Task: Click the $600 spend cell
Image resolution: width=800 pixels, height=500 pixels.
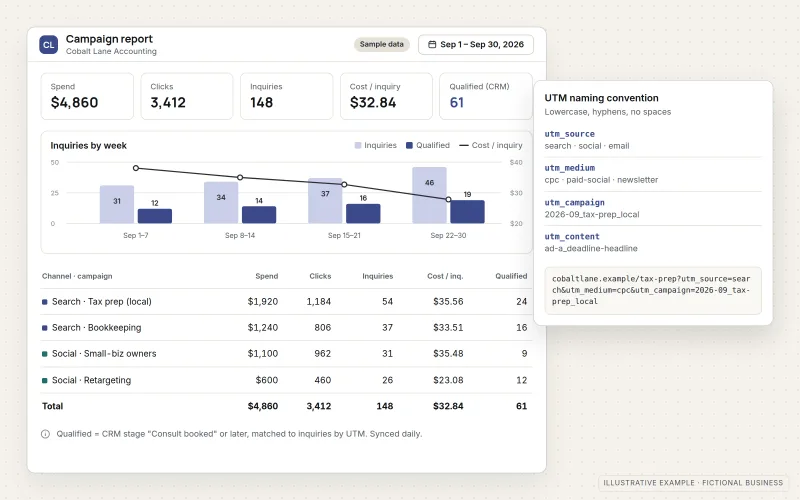Action: point(267,380)
